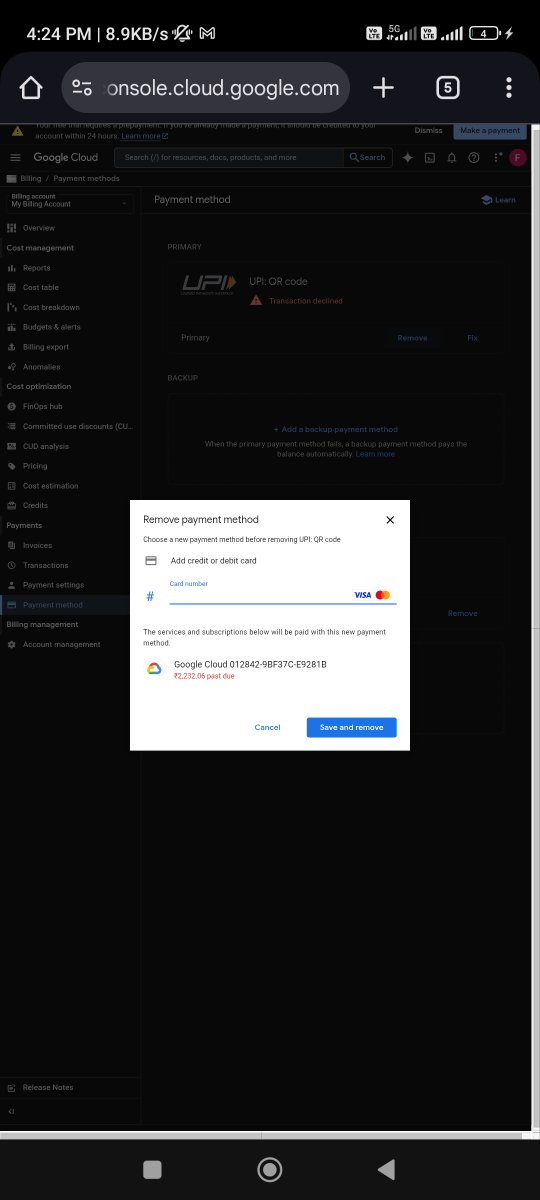Click the Payment methods breadcrumb text
Screen dimensions: 540x1200
tap(86, 178)
